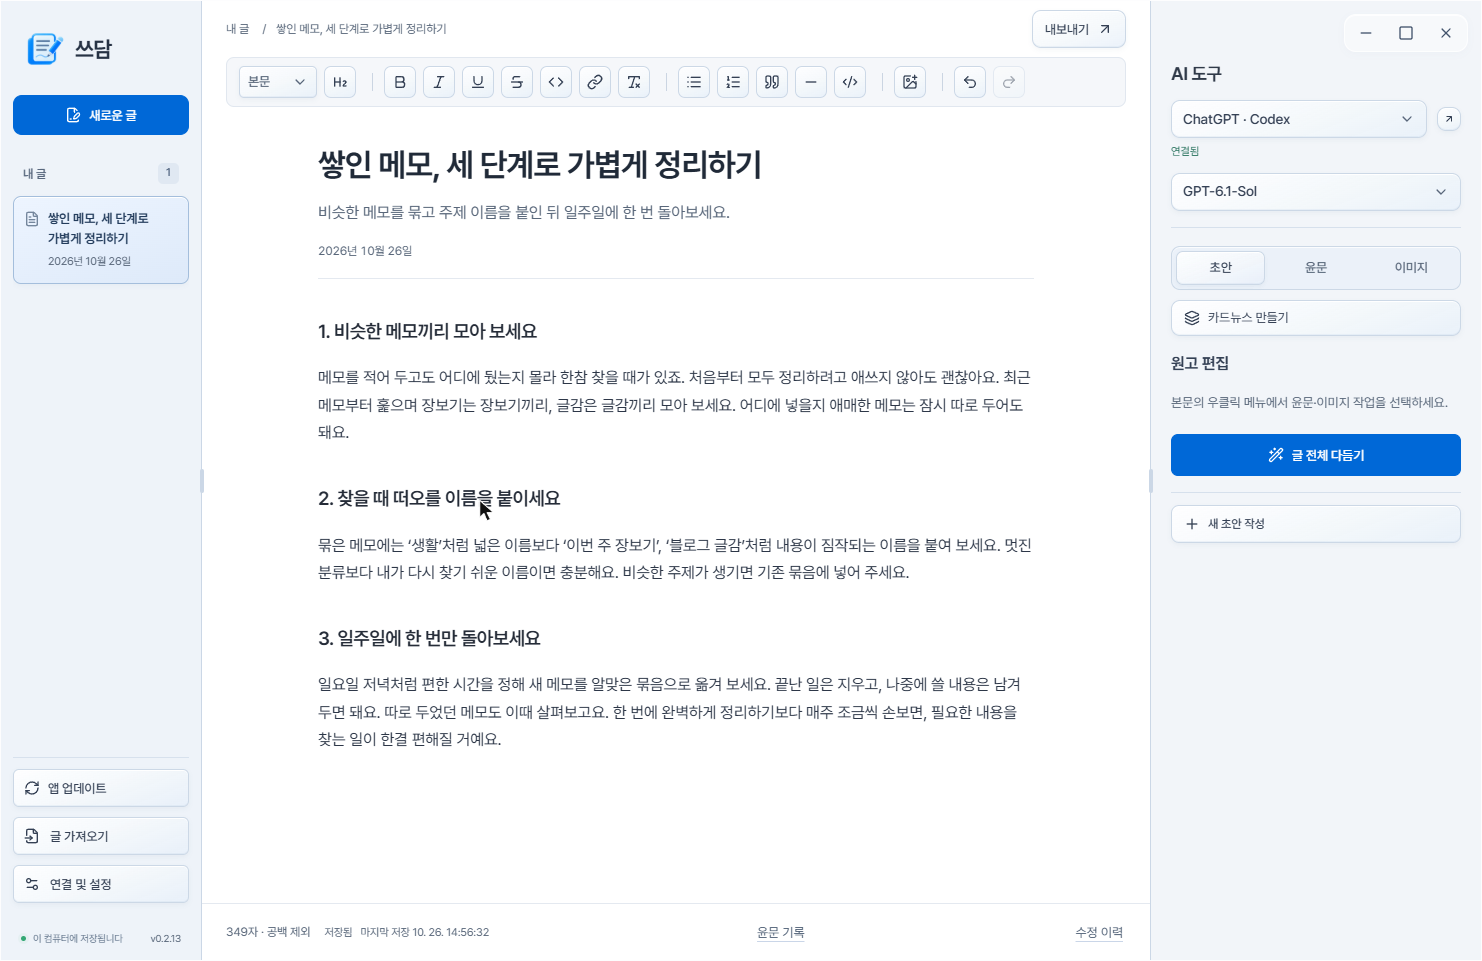Toggle inline code formatting
Viewport: 1482px width, 961px height.
556,82
